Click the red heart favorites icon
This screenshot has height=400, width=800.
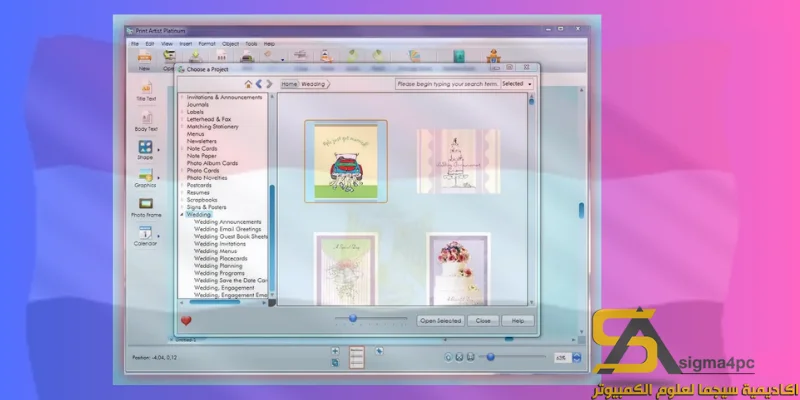186,321
